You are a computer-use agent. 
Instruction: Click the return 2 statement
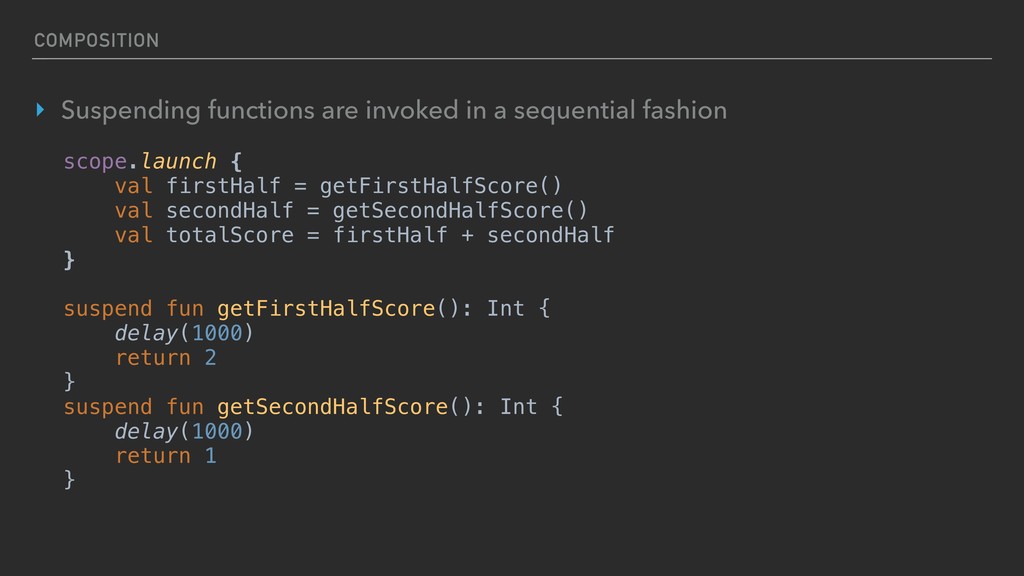point(165,357)
